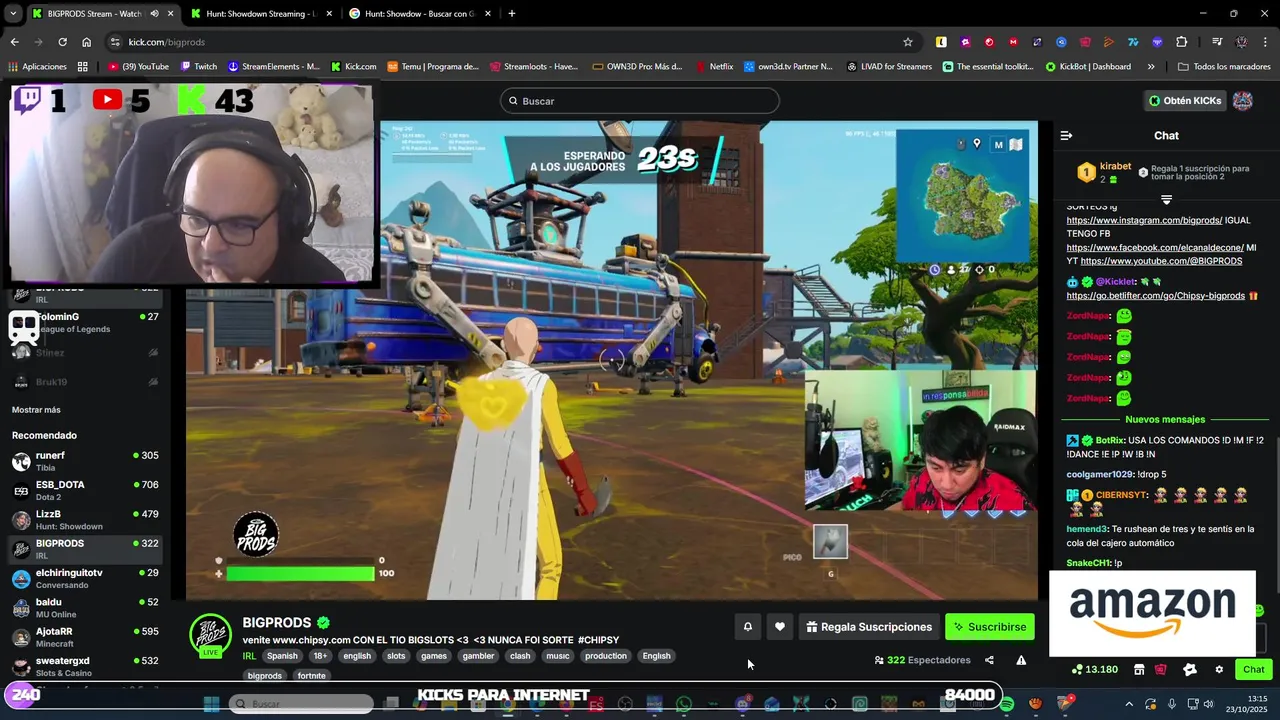Bookmark this page with the star icon
The image size is (1280, 720).
pyautogui.click(x=908, y=42)
